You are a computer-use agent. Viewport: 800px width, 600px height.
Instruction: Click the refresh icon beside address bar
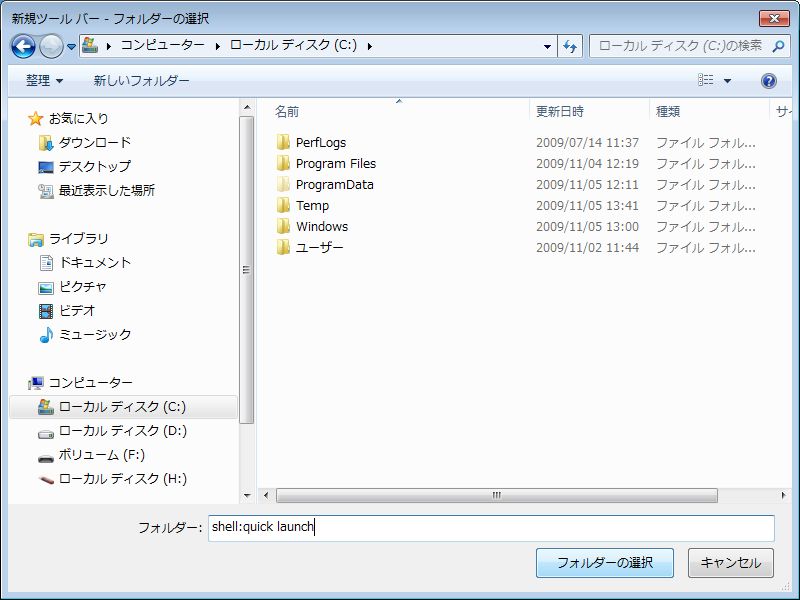(x=570, y=46)
